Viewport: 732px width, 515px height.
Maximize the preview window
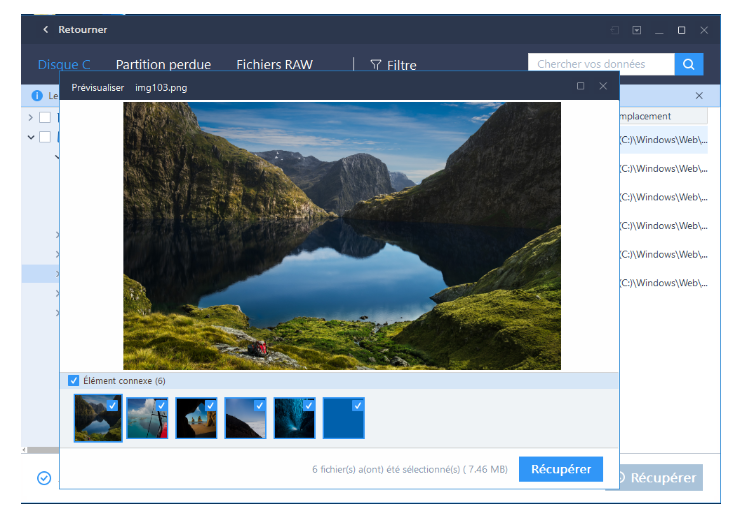580,87
